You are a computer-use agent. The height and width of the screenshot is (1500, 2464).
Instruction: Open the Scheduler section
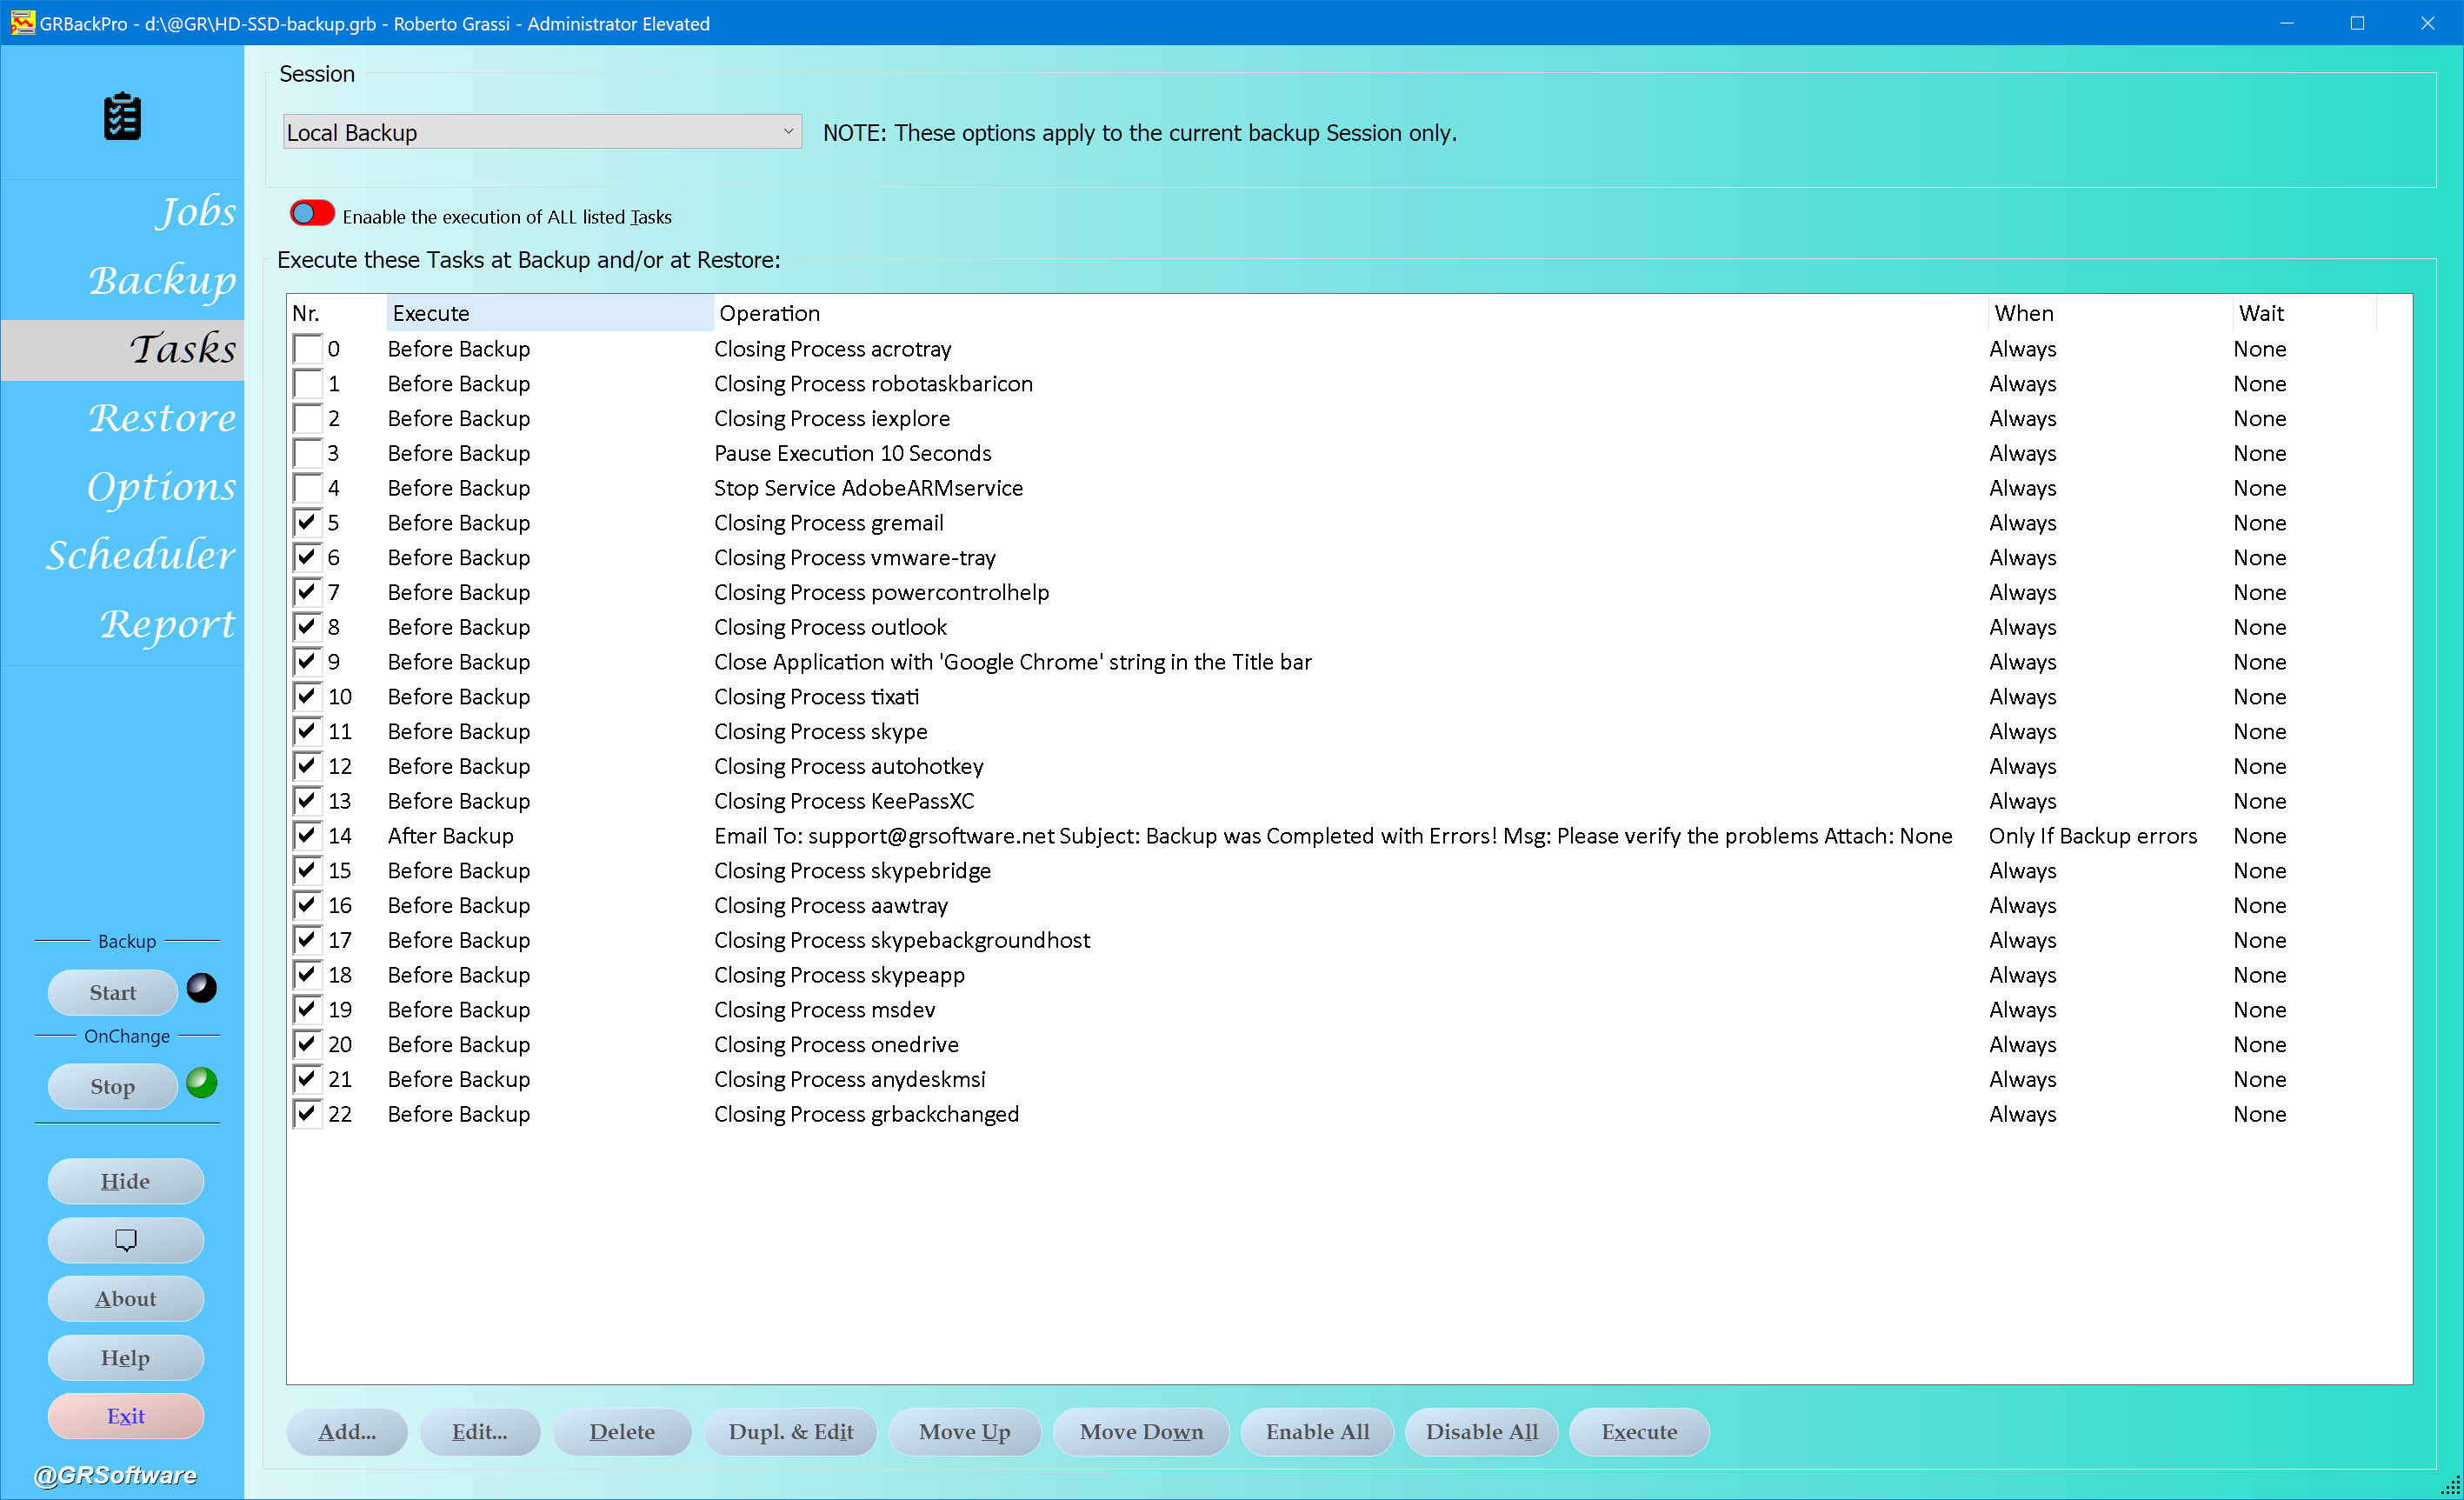click(x=140, y=555)
